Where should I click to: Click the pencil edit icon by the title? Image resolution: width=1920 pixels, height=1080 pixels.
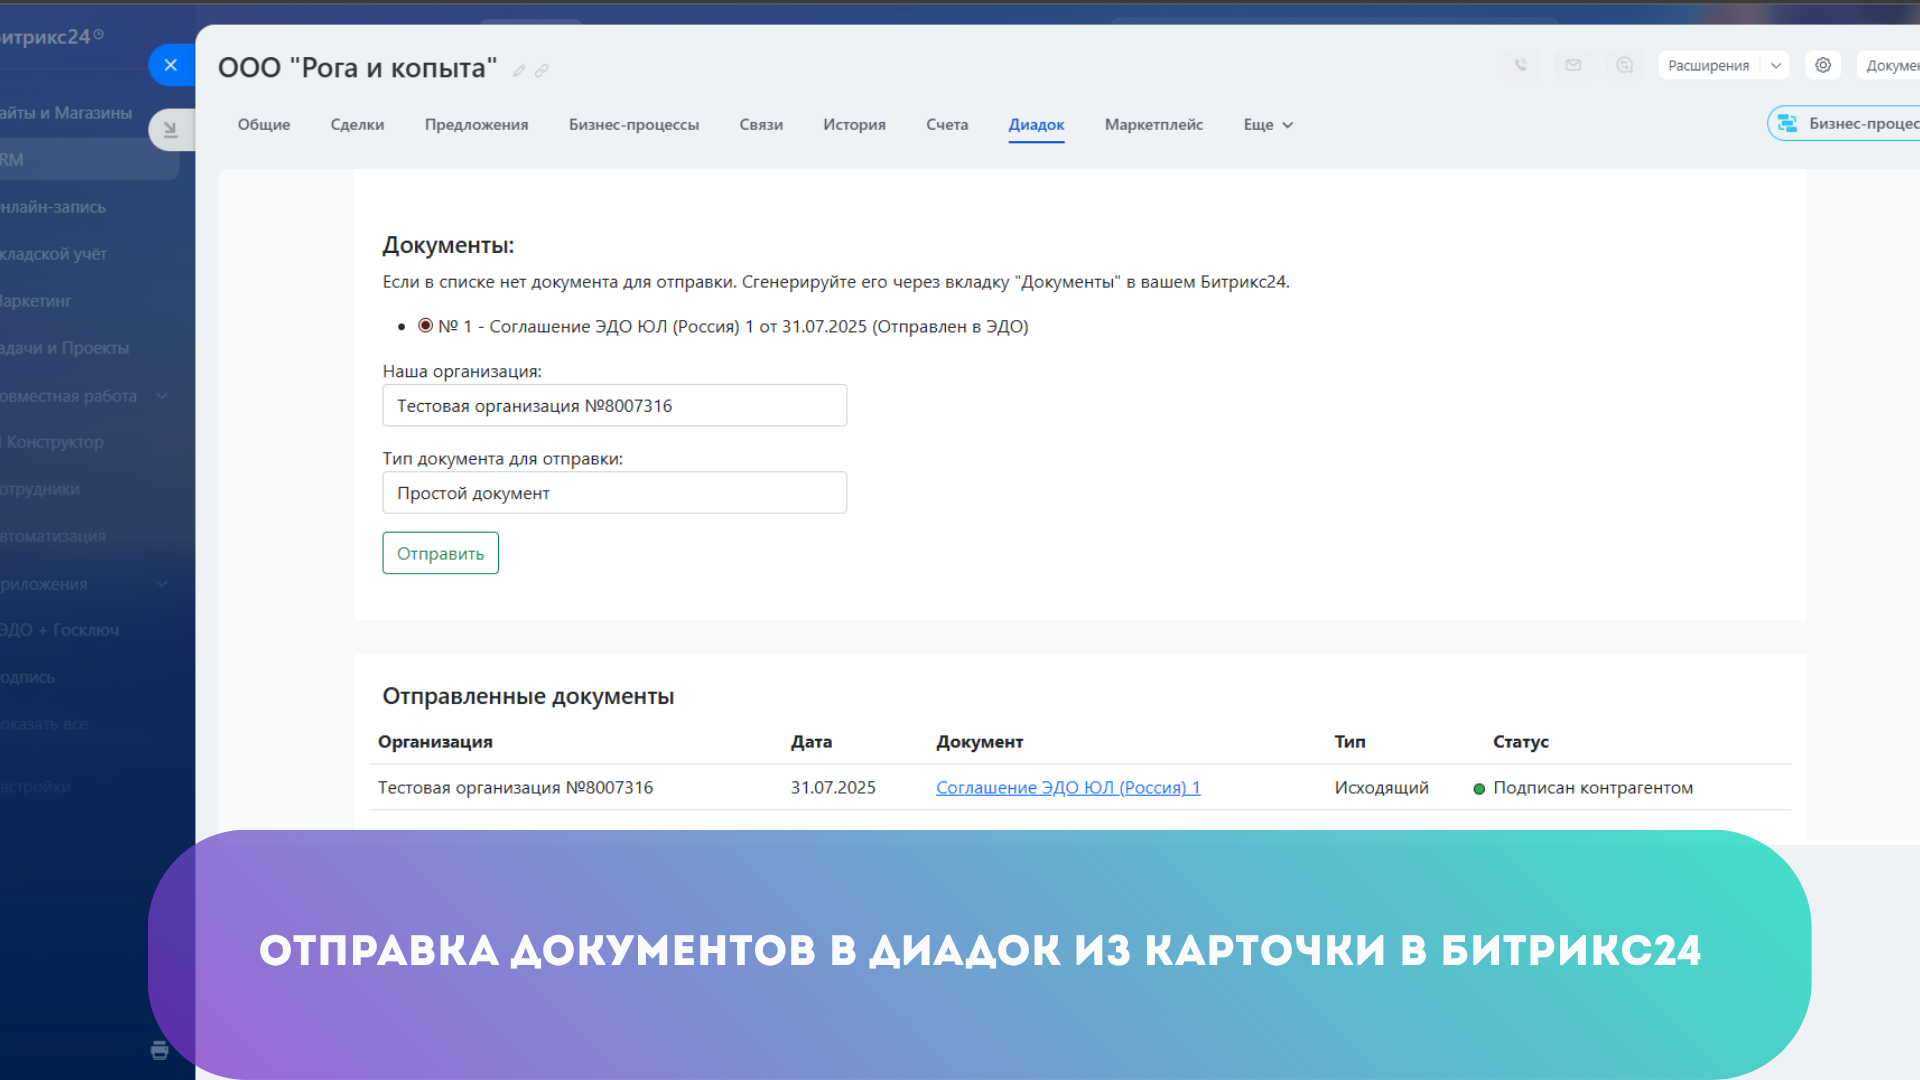pyautogui.click(x=519, y=71)
